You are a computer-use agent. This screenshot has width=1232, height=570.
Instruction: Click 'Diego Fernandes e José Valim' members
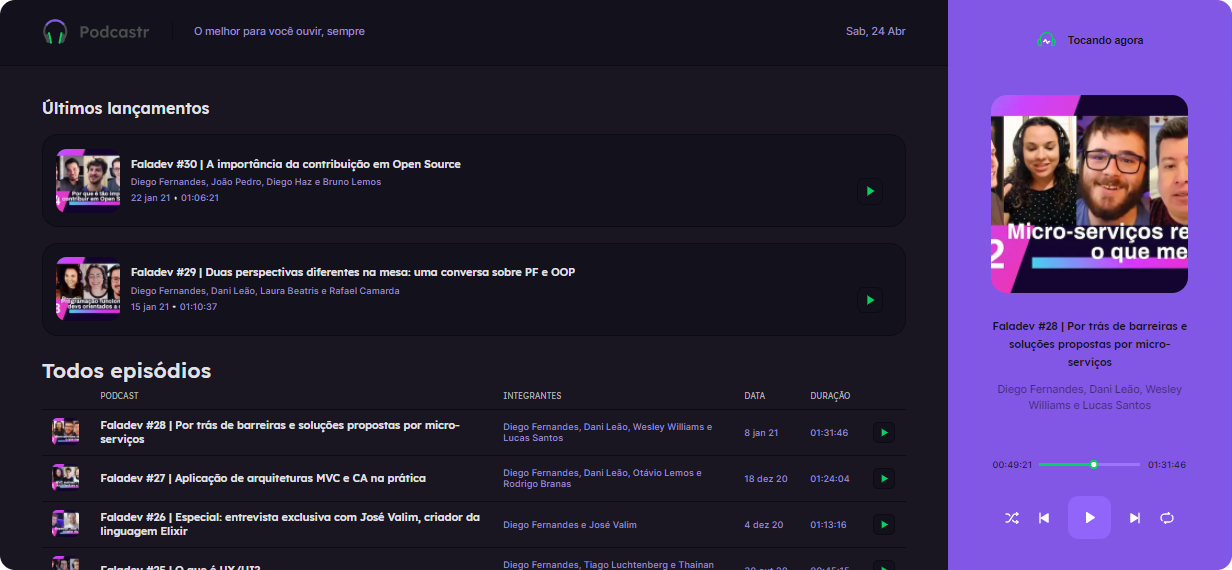(570, 525)
